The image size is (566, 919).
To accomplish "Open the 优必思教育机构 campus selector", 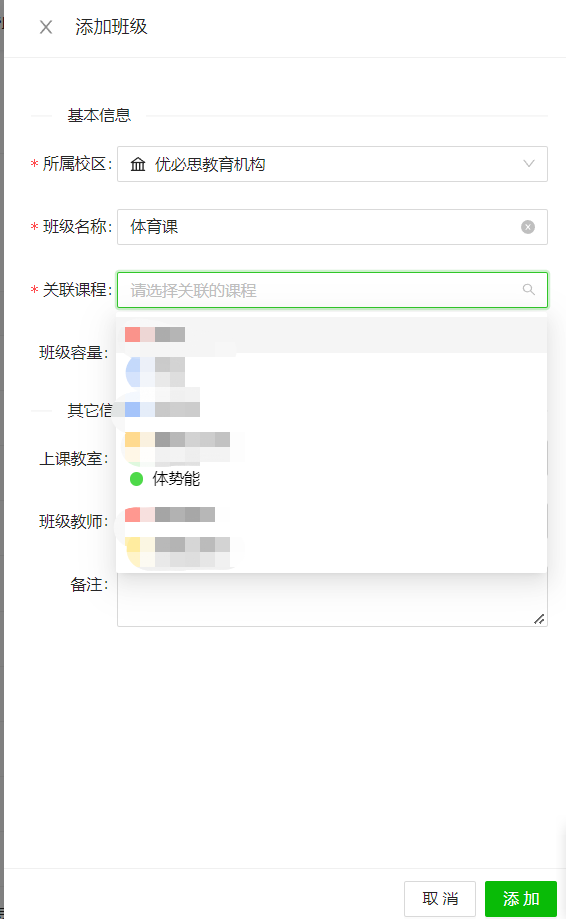I will 332,164.
